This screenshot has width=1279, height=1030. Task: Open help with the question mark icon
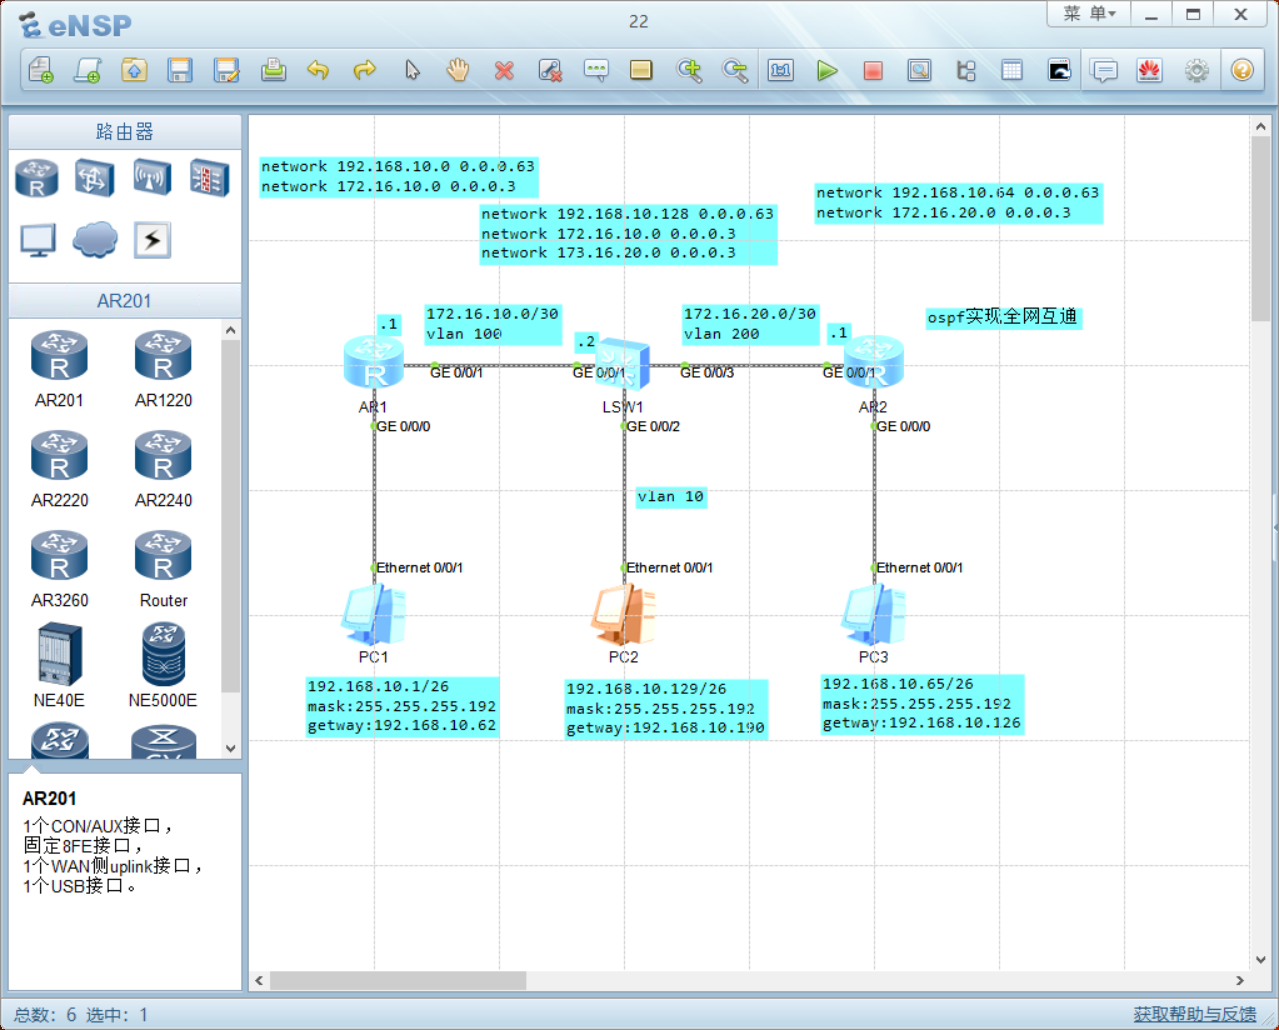click(x=1242, y=70)
